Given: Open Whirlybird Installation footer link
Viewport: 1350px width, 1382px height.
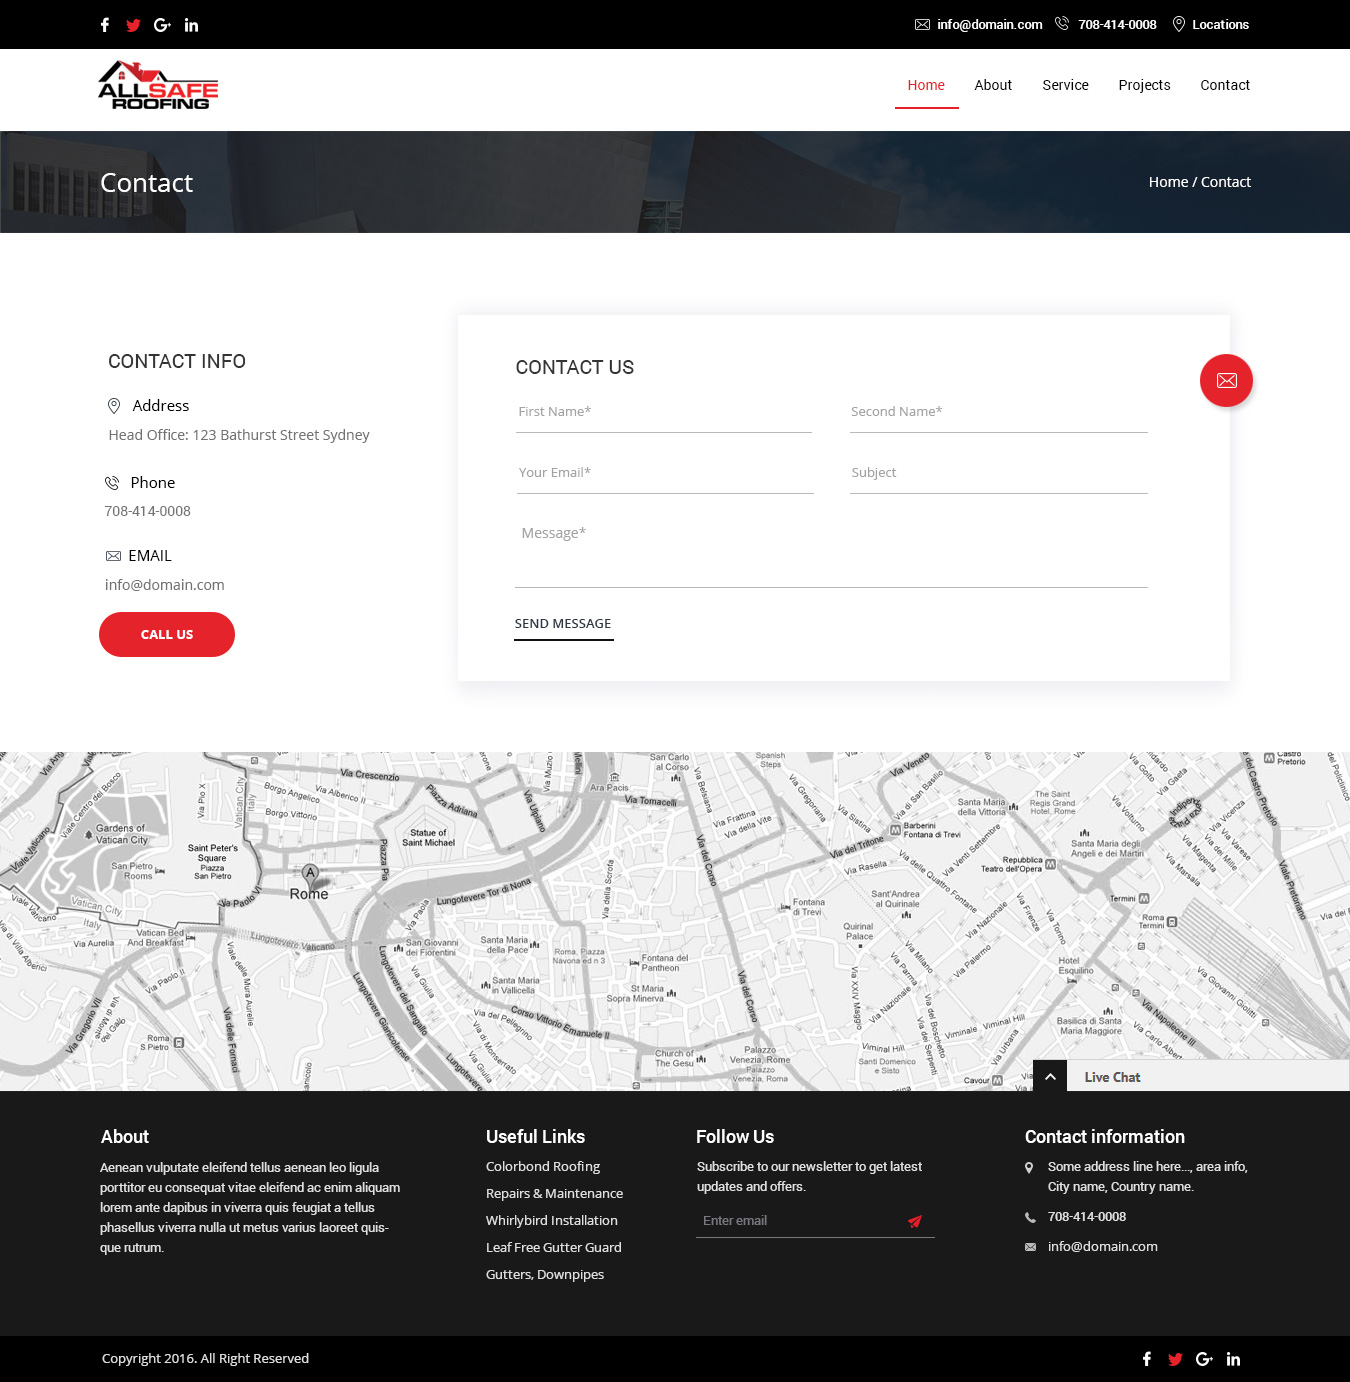Looking at the screenshot, I should pos(552,1221).
